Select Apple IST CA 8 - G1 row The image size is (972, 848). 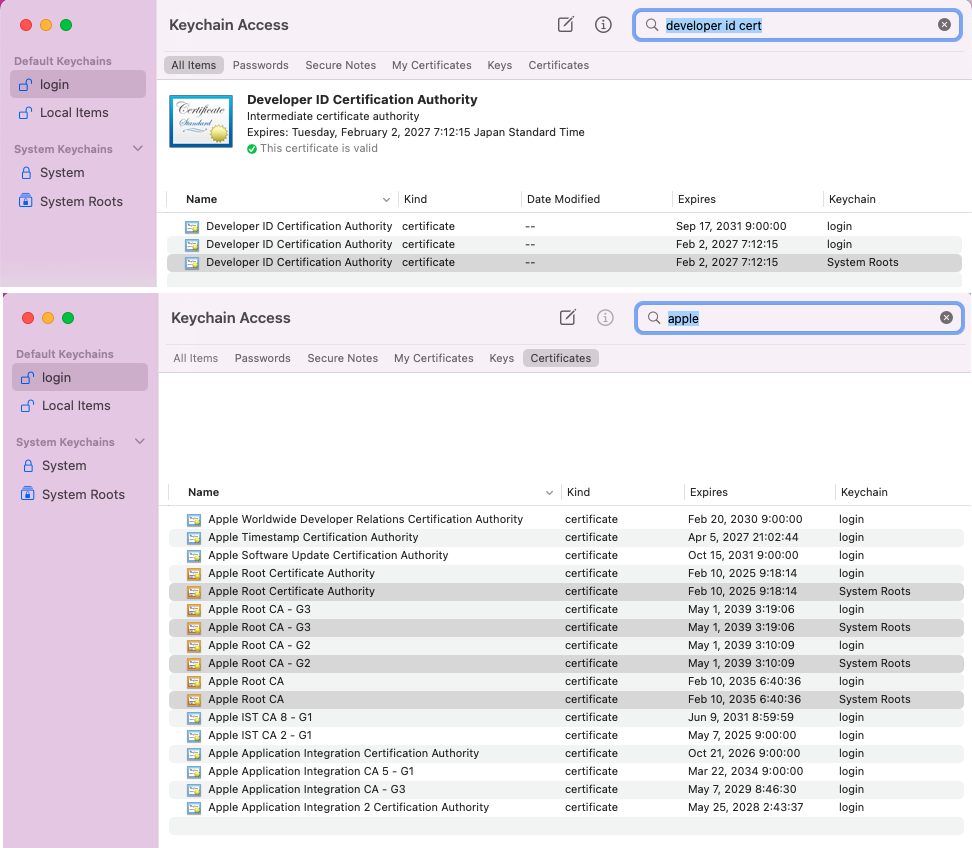[x=566, y=717]
